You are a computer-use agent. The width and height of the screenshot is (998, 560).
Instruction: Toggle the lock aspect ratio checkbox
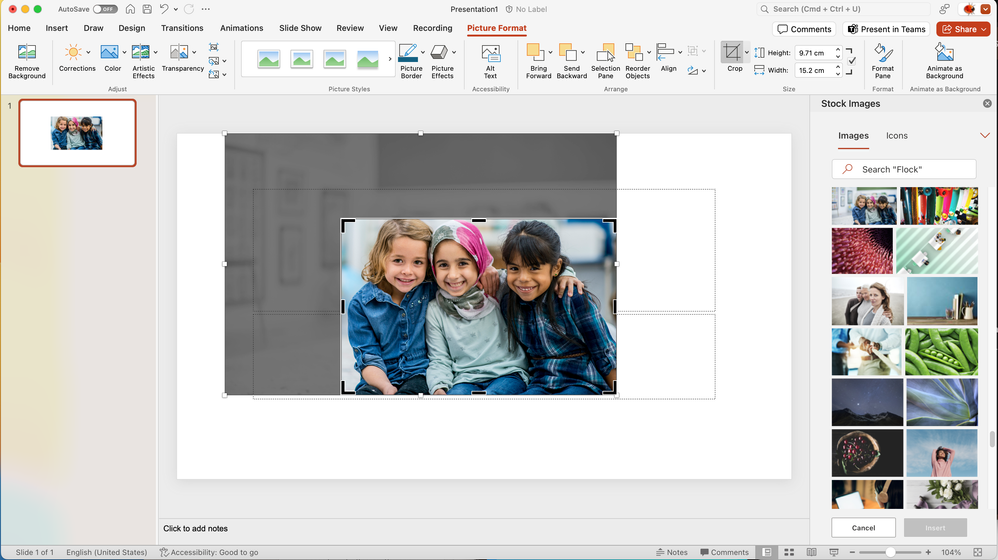[x=851, y=61]
